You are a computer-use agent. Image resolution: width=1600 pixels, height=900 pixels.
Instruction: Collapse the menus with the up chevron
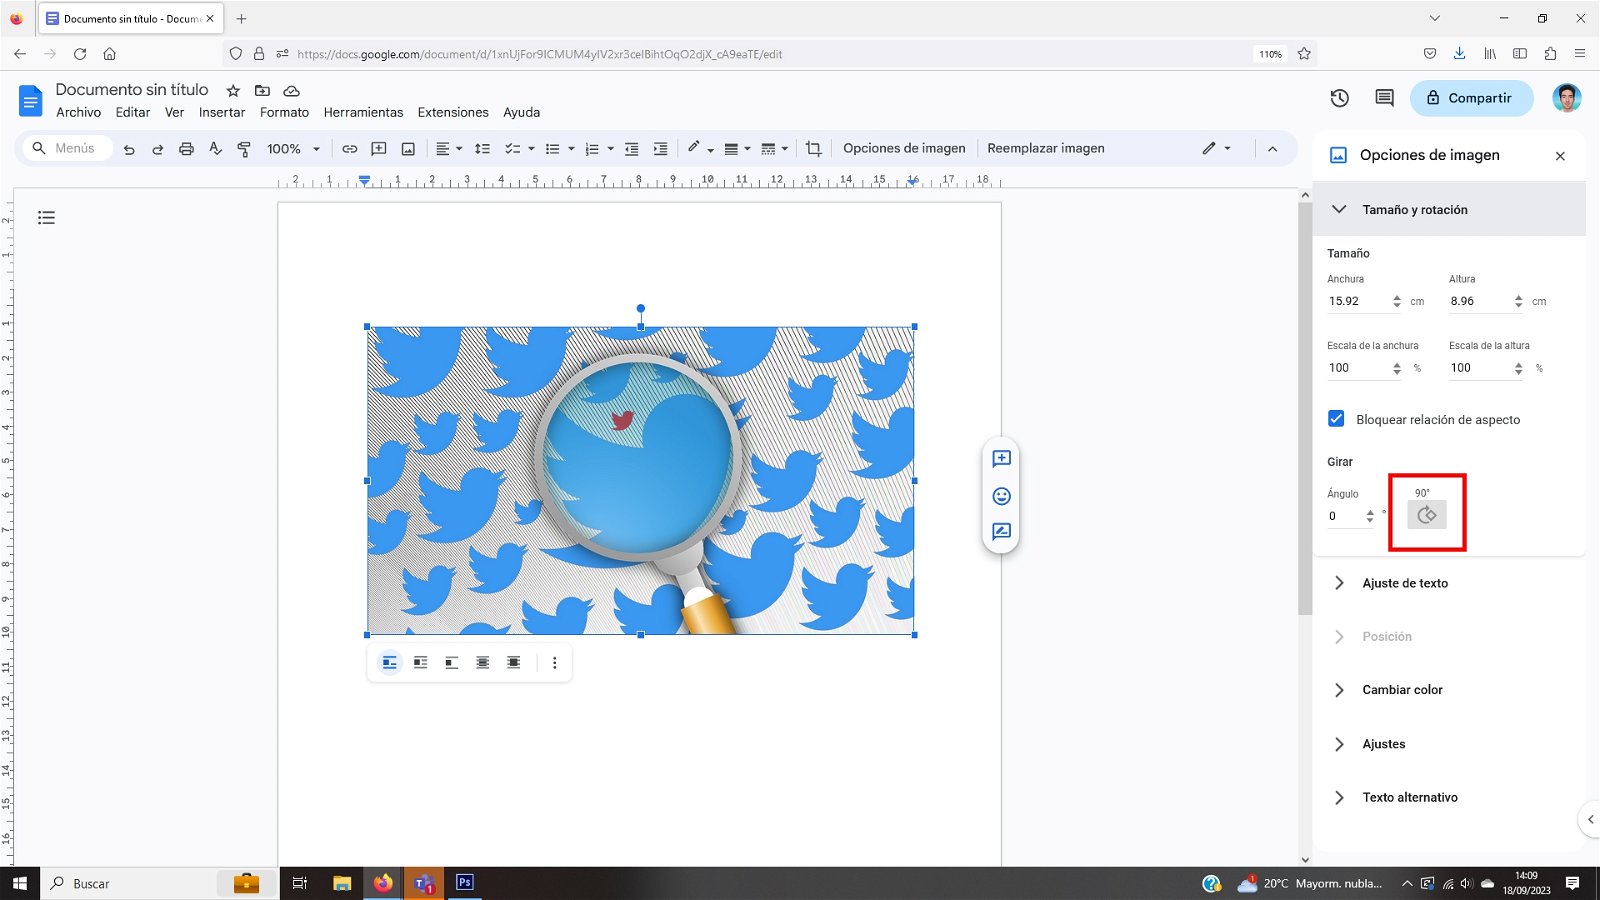(x=1272, y=149)
